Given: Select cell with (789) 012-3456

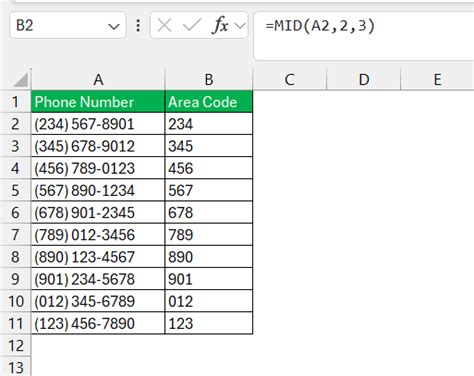Looking at the screenshot, I should coord(98,235).
